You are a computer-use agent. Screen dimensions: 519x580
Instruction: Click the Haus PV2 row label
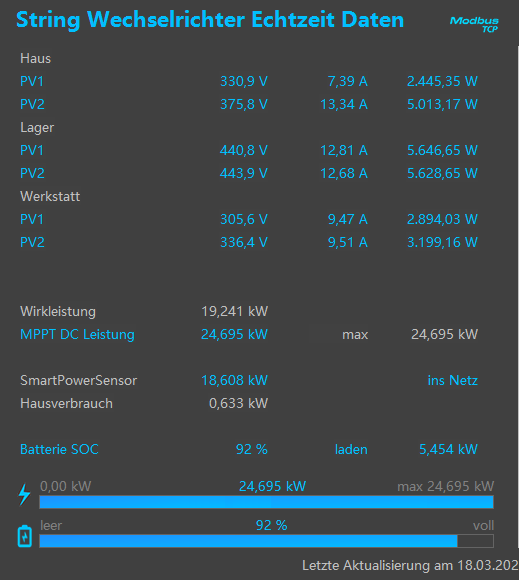(32, 104)
